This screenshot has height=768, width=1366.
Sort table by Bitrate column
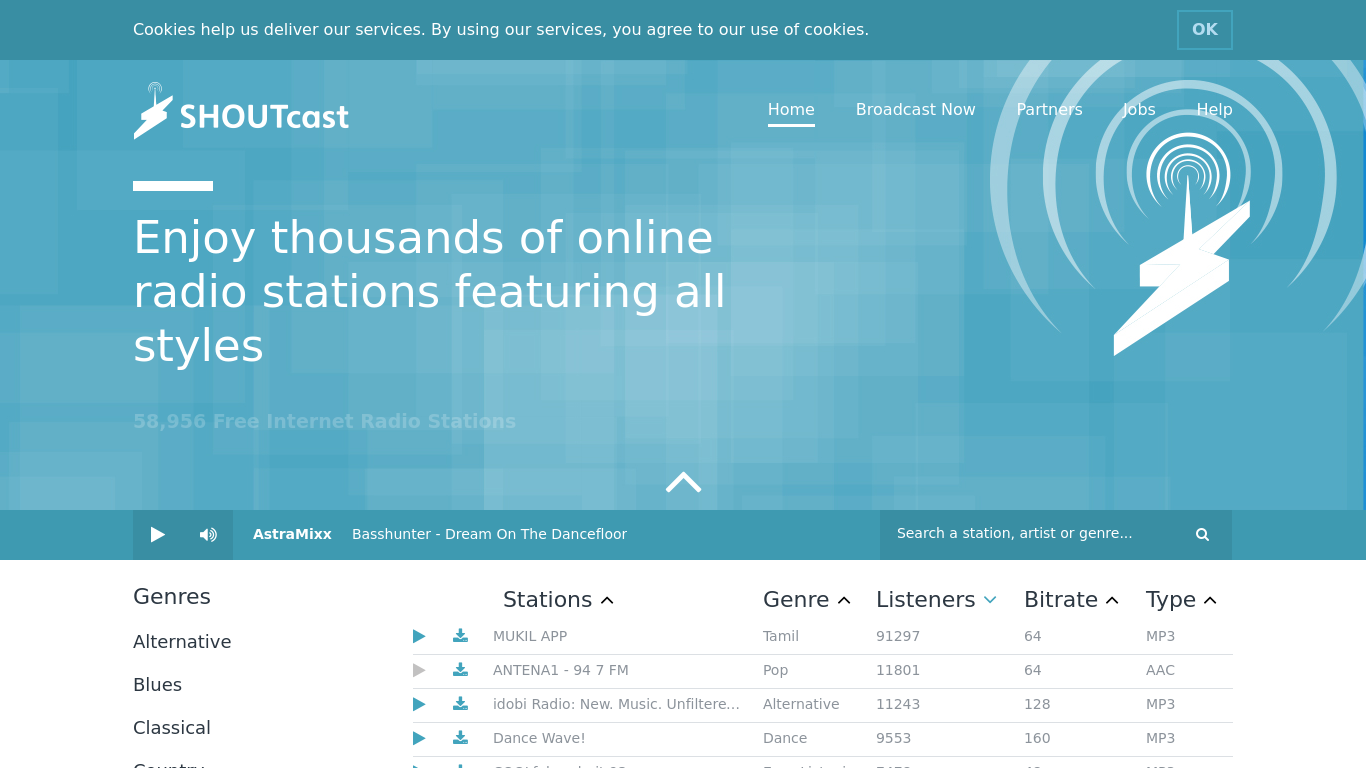pyautogui.click(x=1071, y=600)
